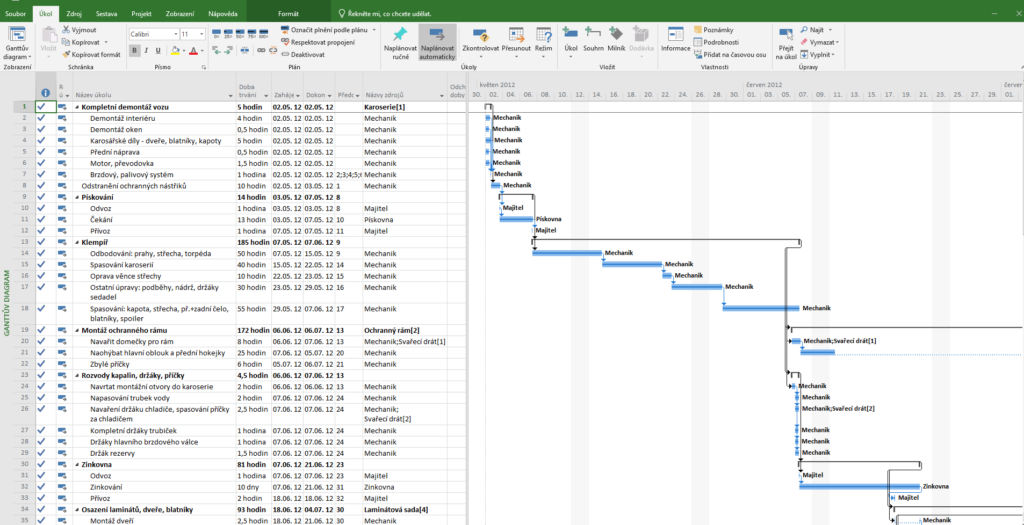Collapse the Pískování summary task
1024x525 pixels.
[x=77, y=198]
